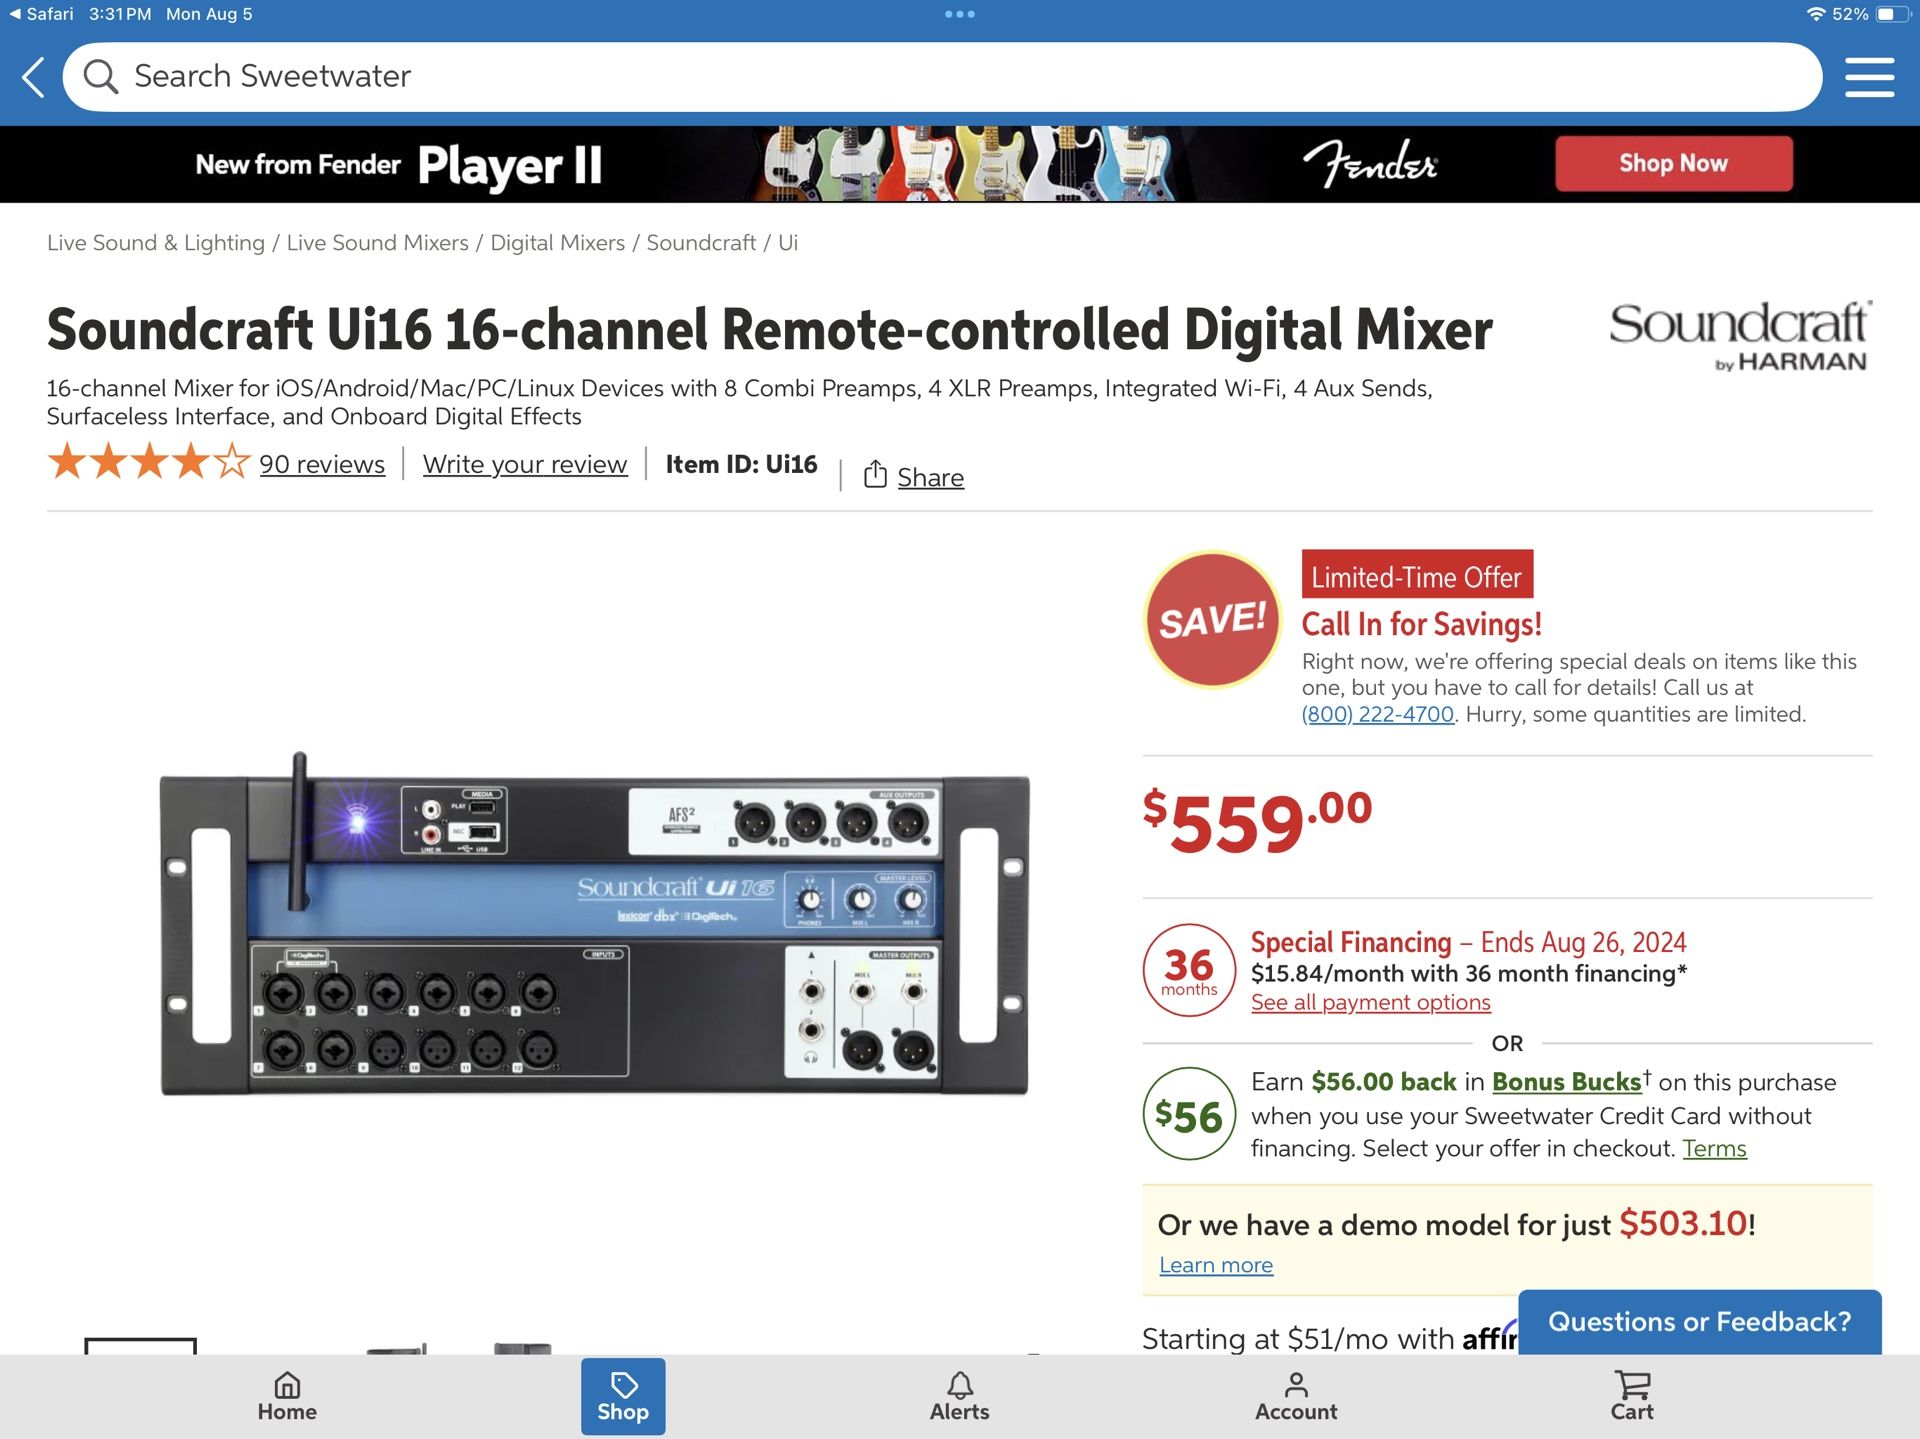
Task: Click the red SAVE! badge
Action: [x=1212, y=620]
